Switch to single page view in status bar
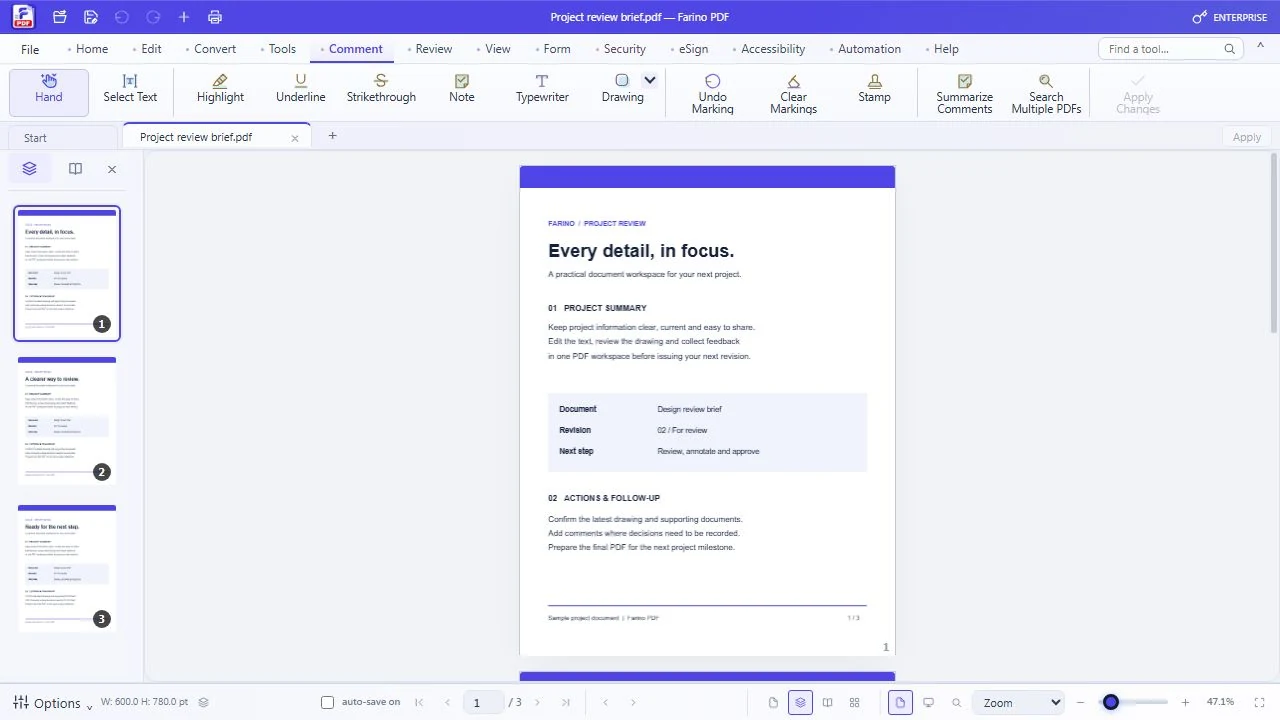 coord(773,703)
